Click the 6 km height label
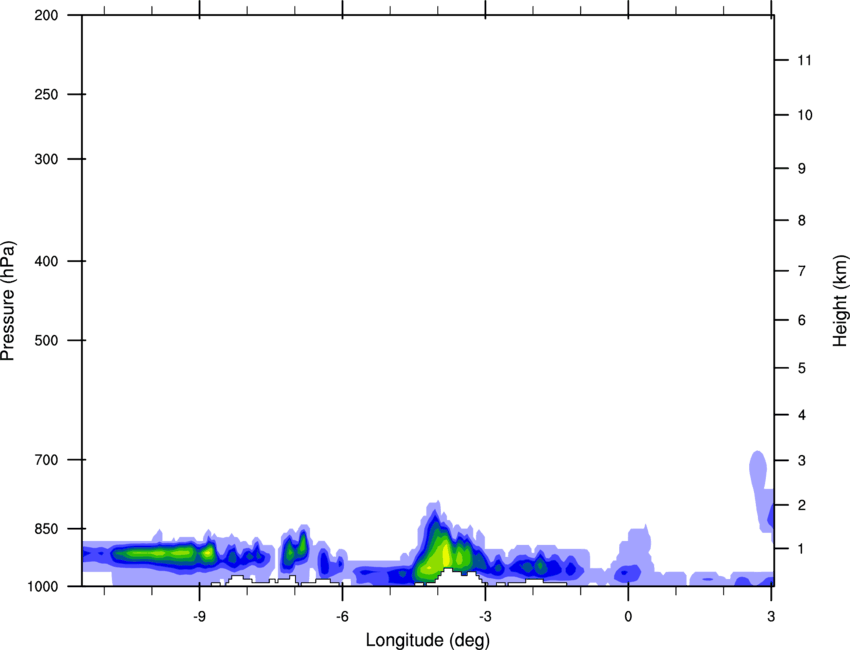850x650 pixels. (802, 320)
